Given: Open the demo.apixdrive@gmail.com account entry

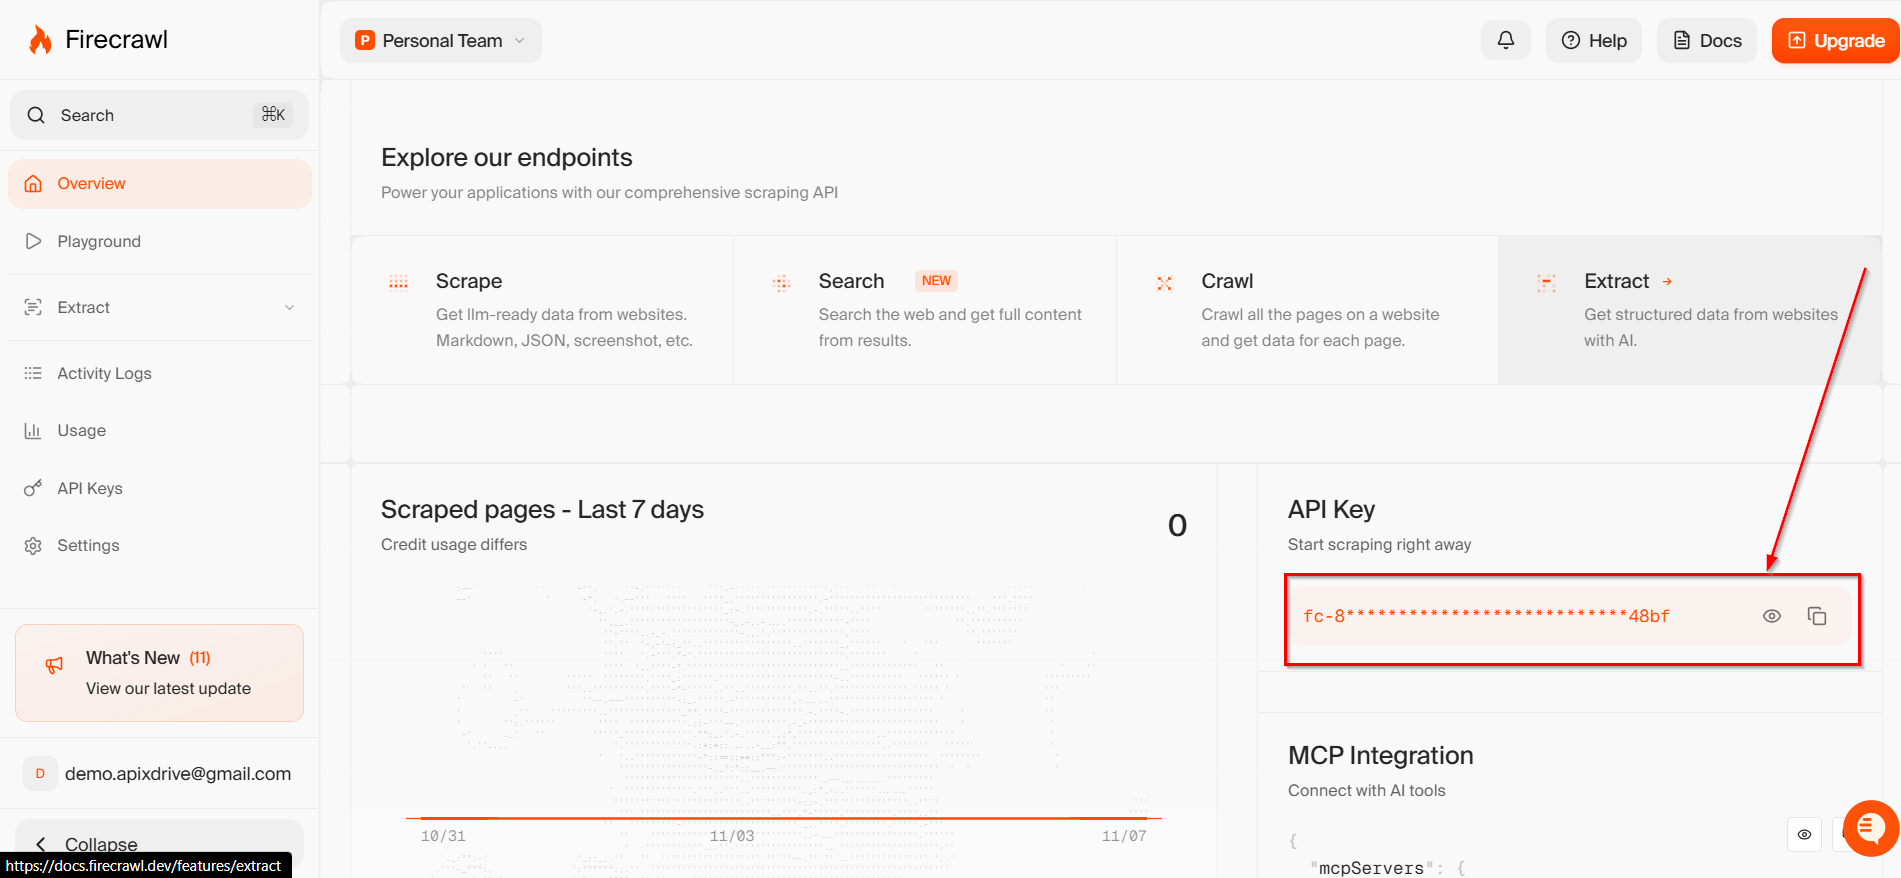Looking at the screenshot, I should 160,774.
